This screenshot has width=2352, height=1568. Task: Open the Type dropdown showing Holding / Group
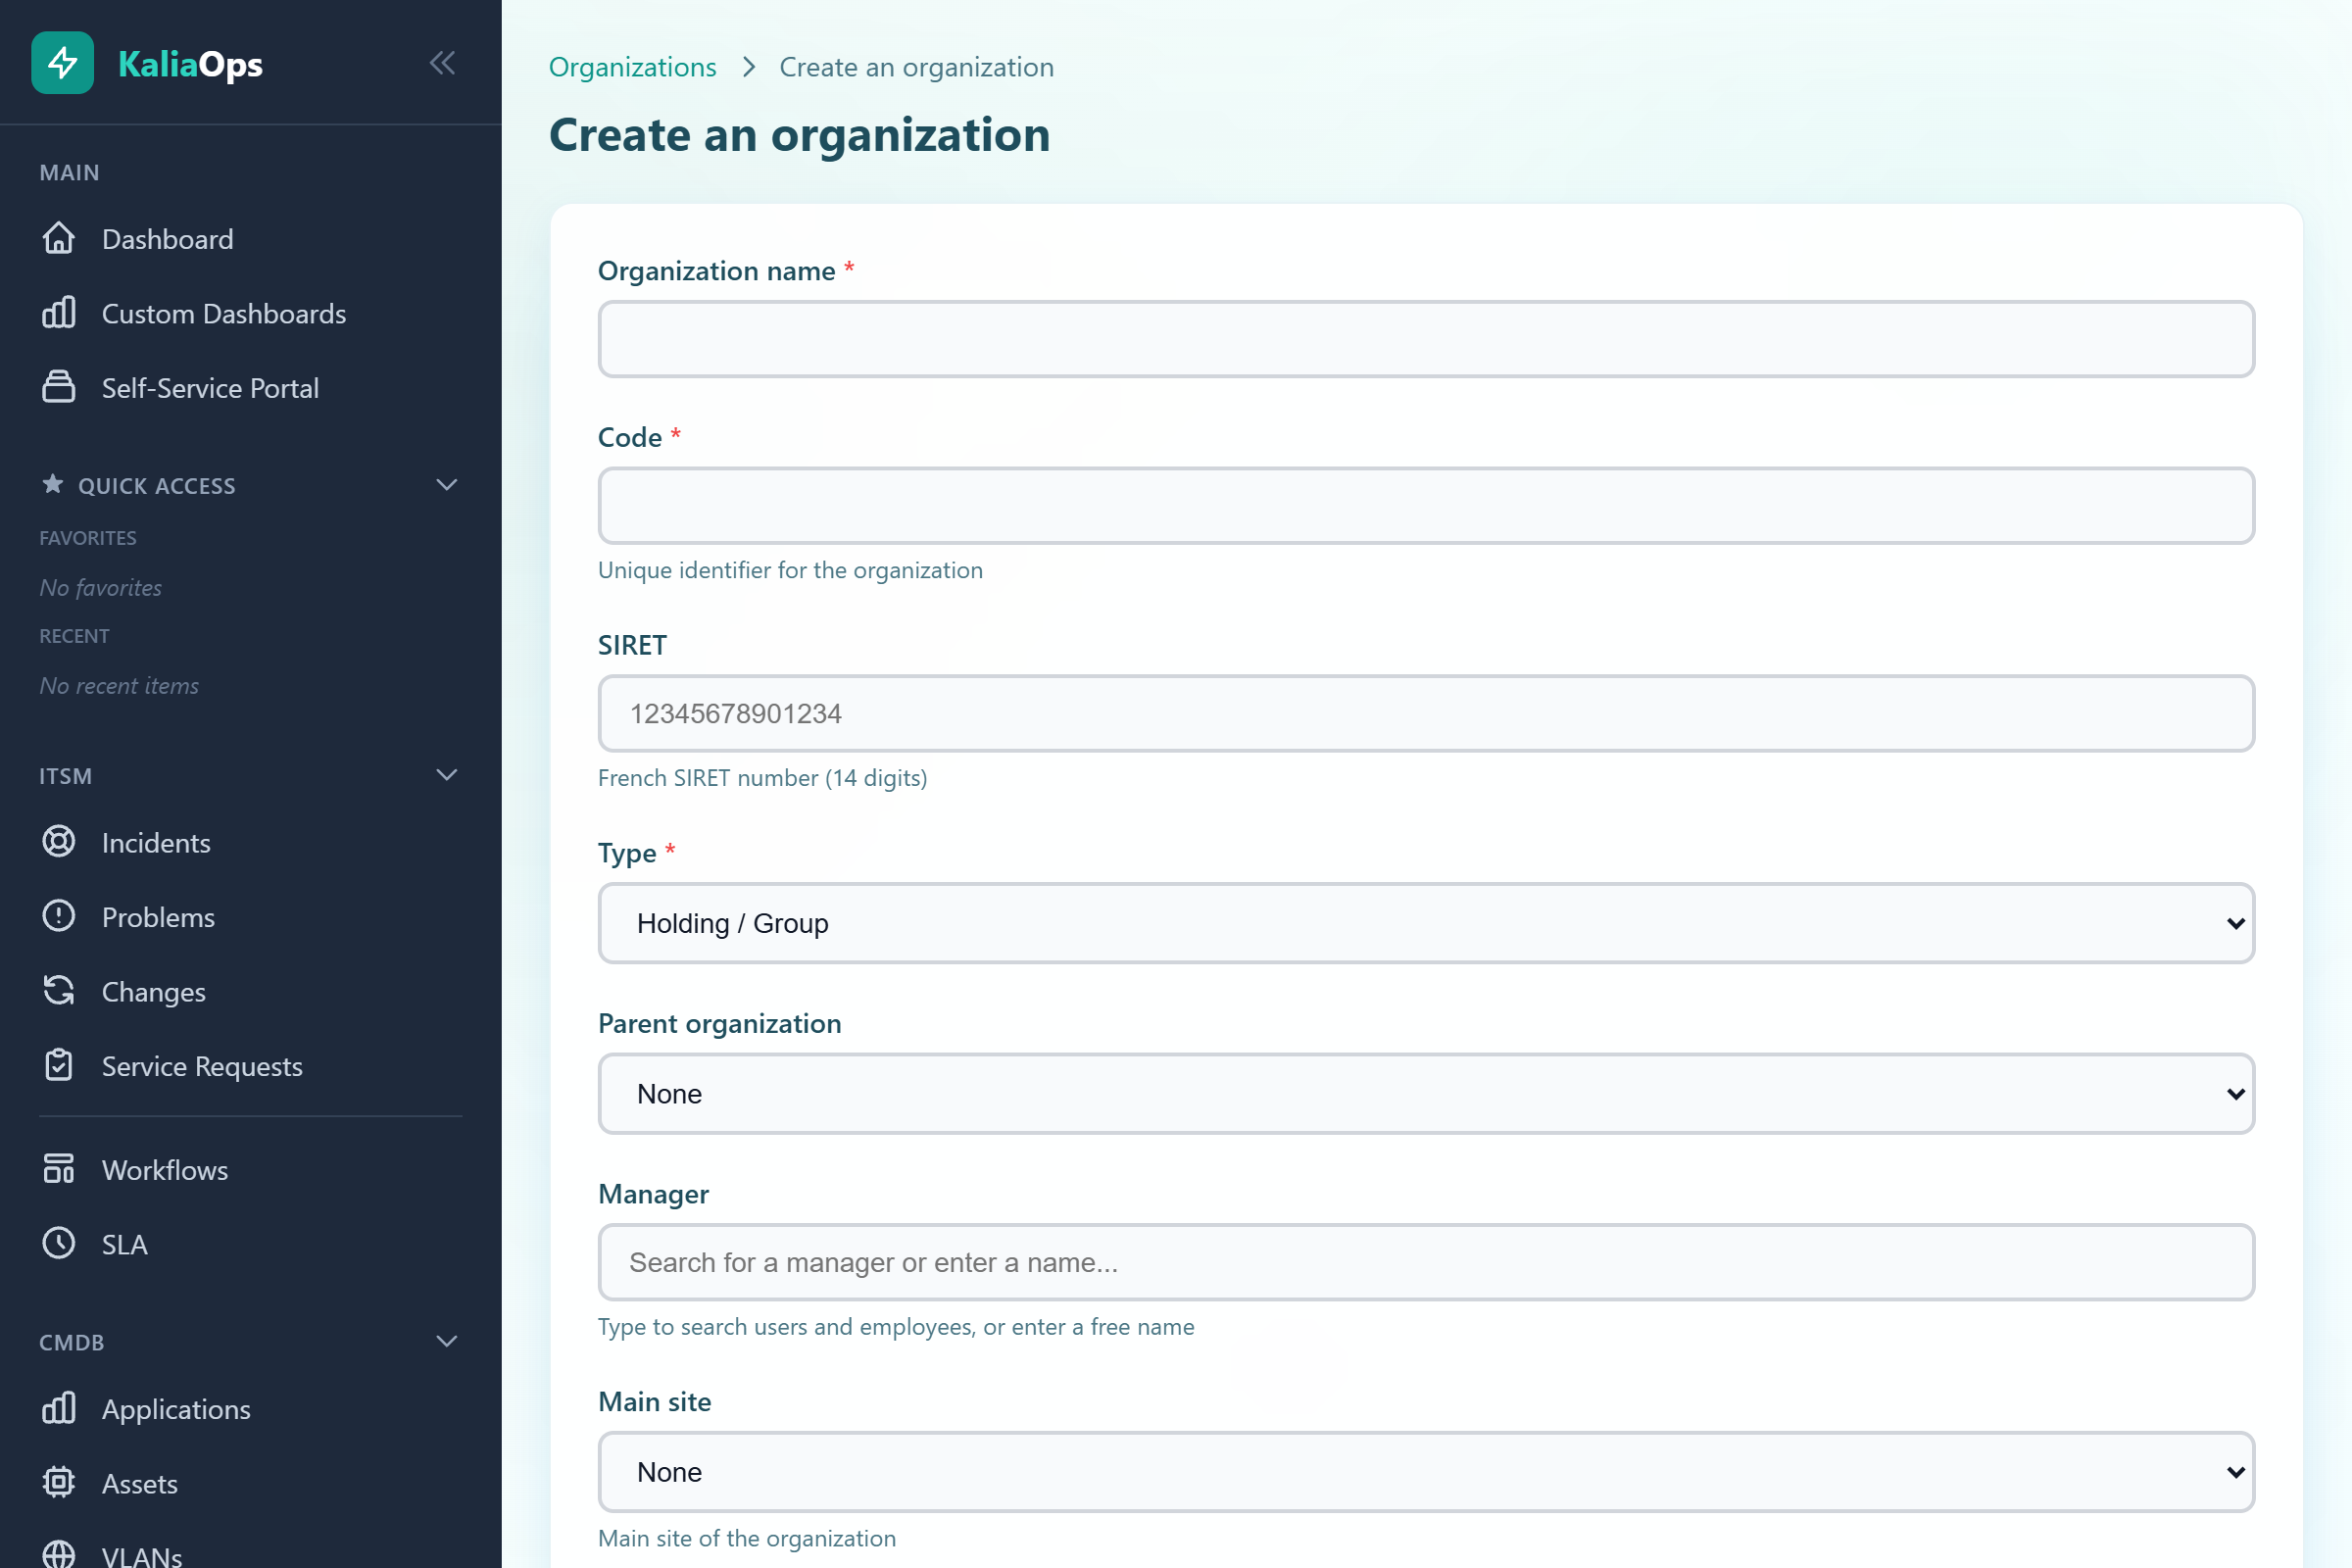point(1425,923)
